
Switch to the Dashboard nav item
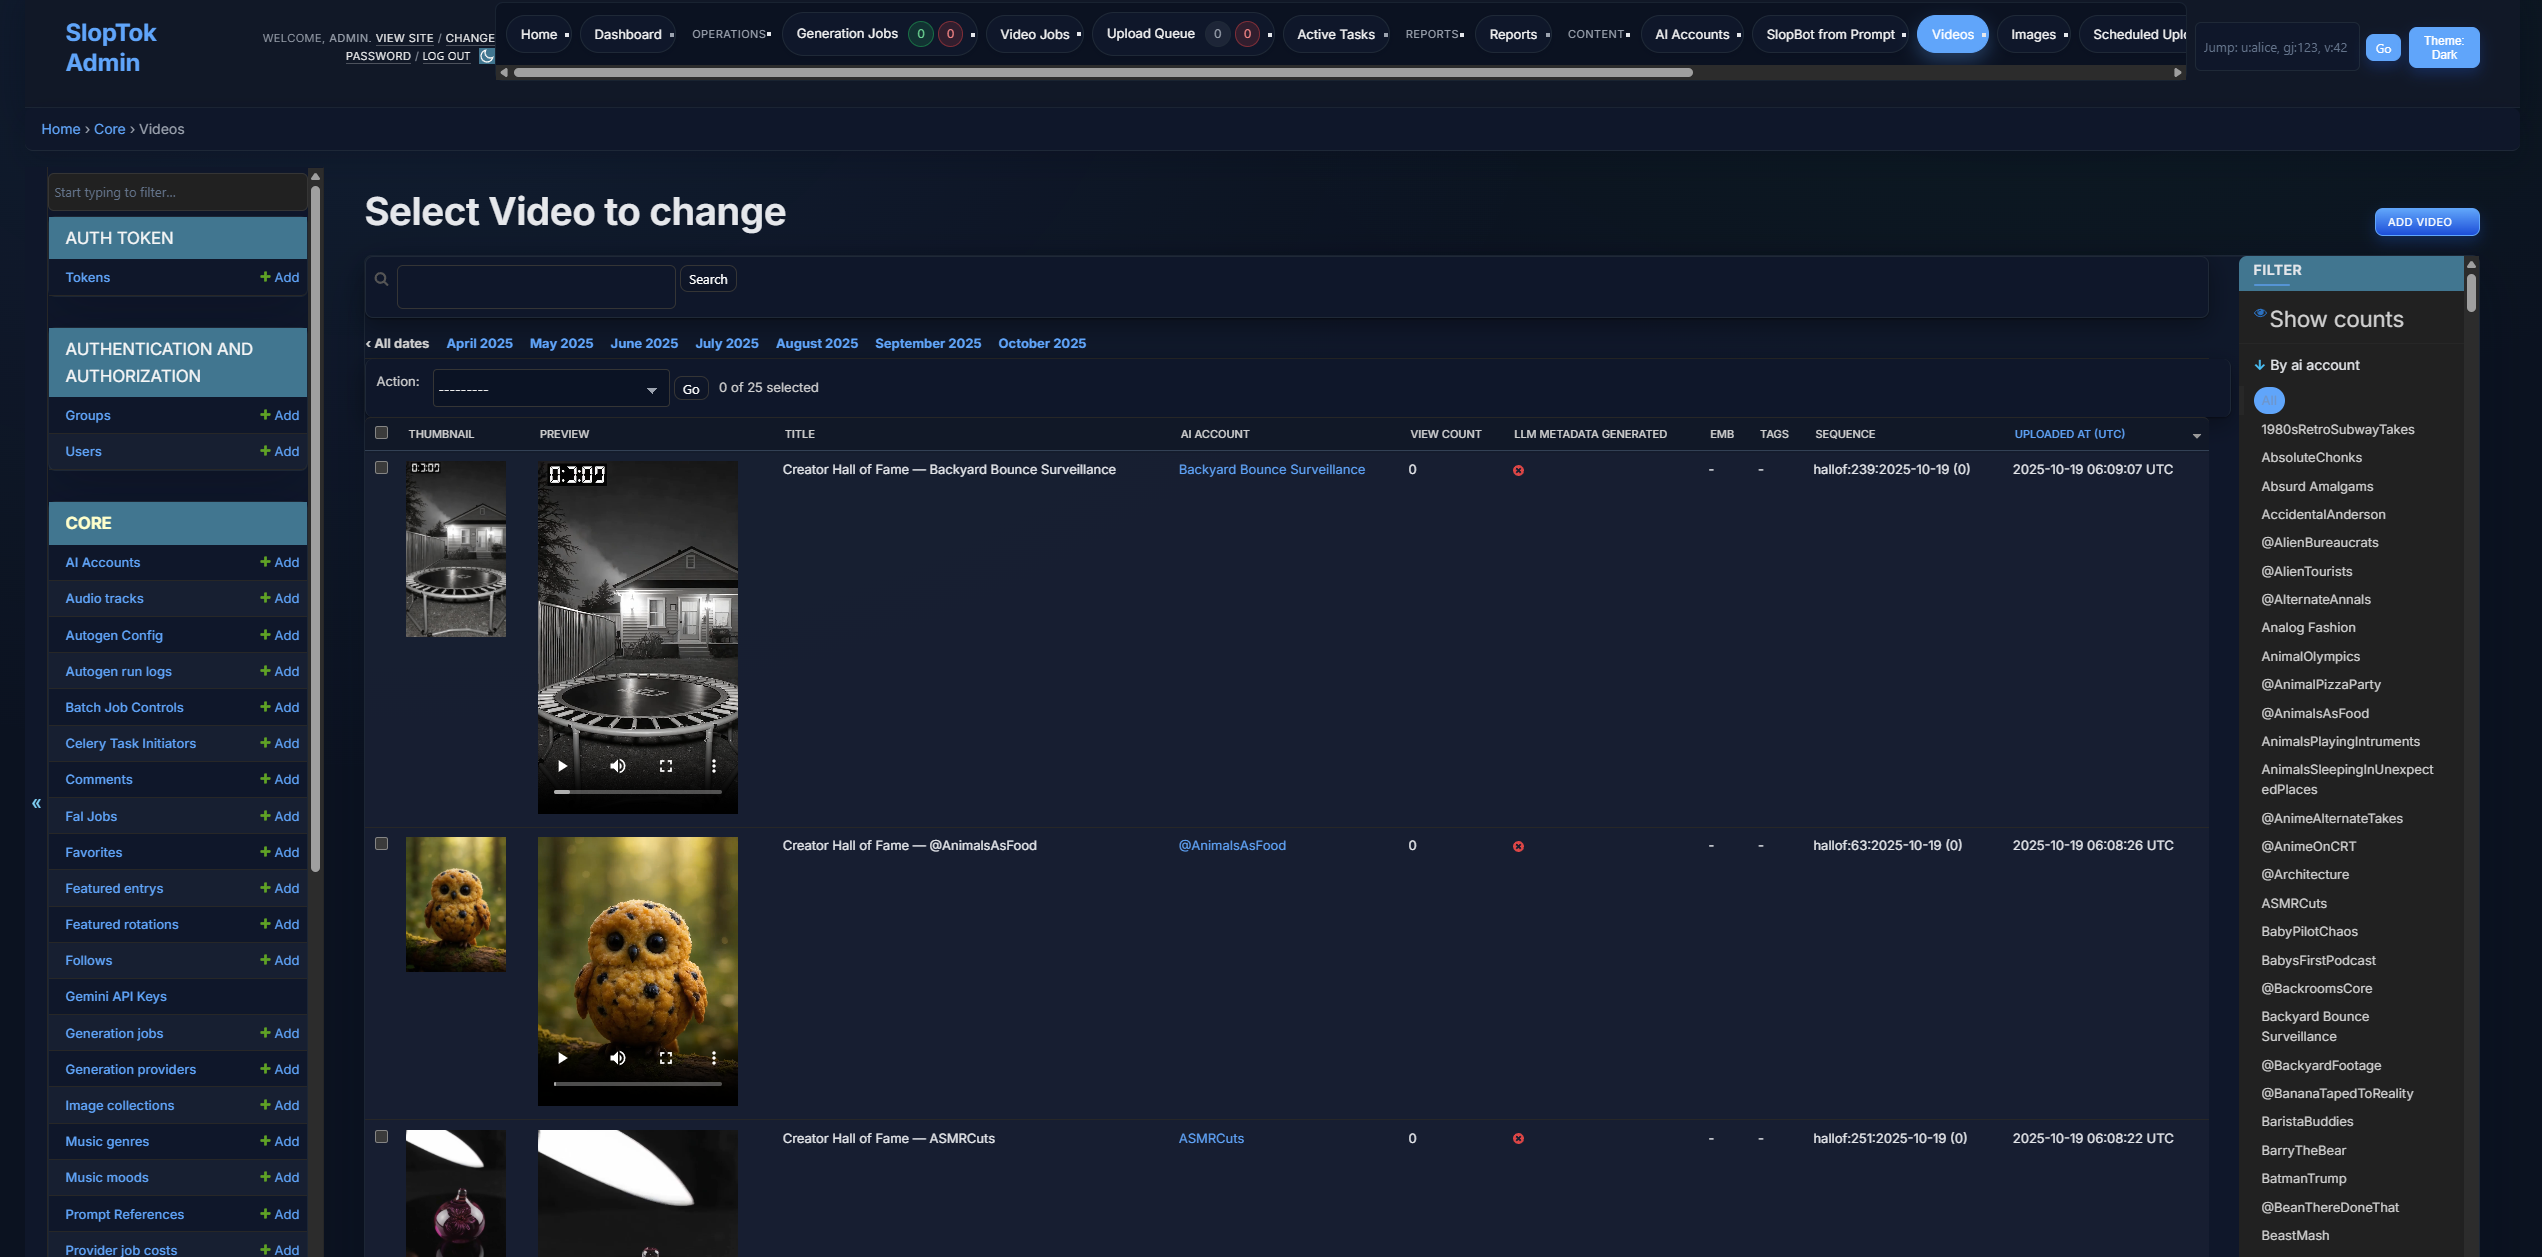[x=627, y=33]
